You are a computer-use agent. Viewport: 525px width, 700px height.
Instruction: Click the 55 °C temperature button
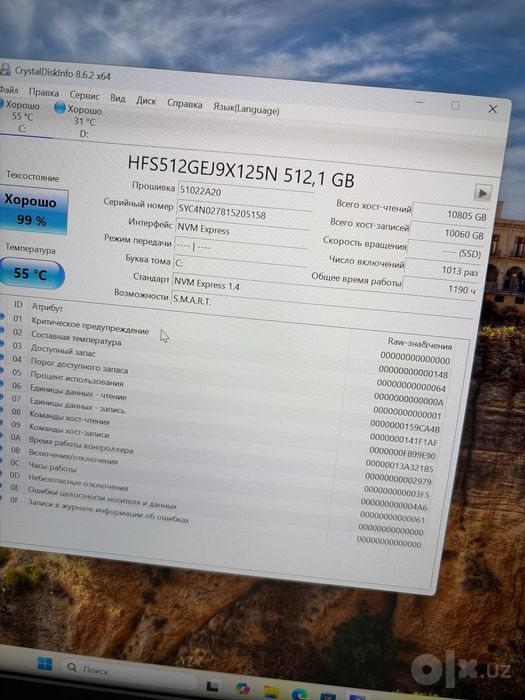30,273
